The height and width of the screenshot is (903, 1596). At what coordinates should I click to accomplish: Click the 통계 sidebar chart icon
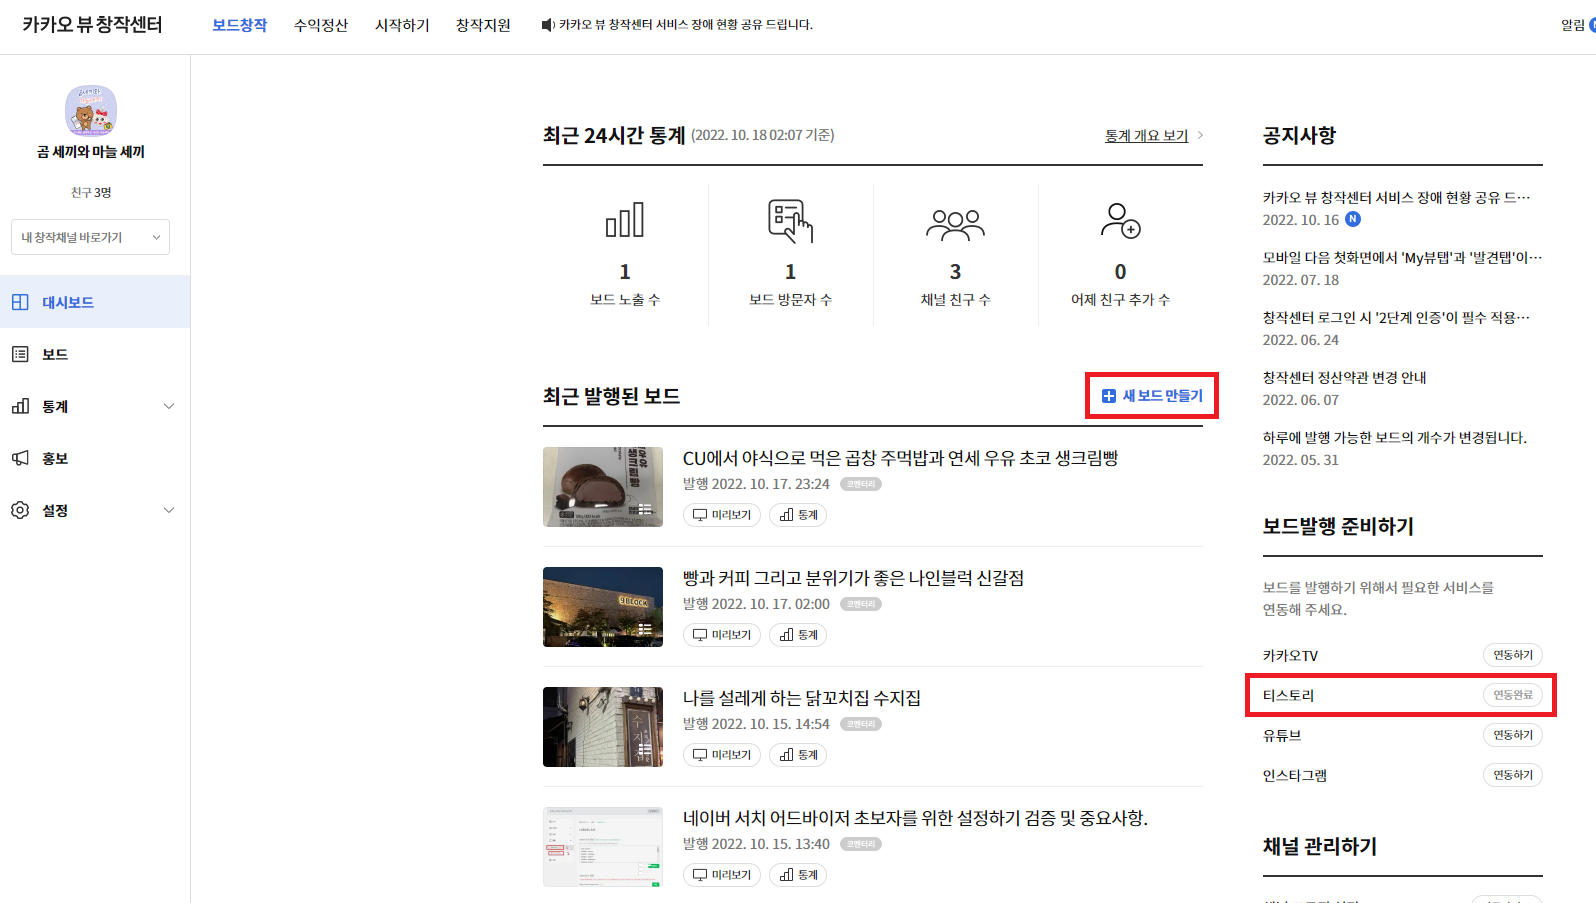point(20,406)
